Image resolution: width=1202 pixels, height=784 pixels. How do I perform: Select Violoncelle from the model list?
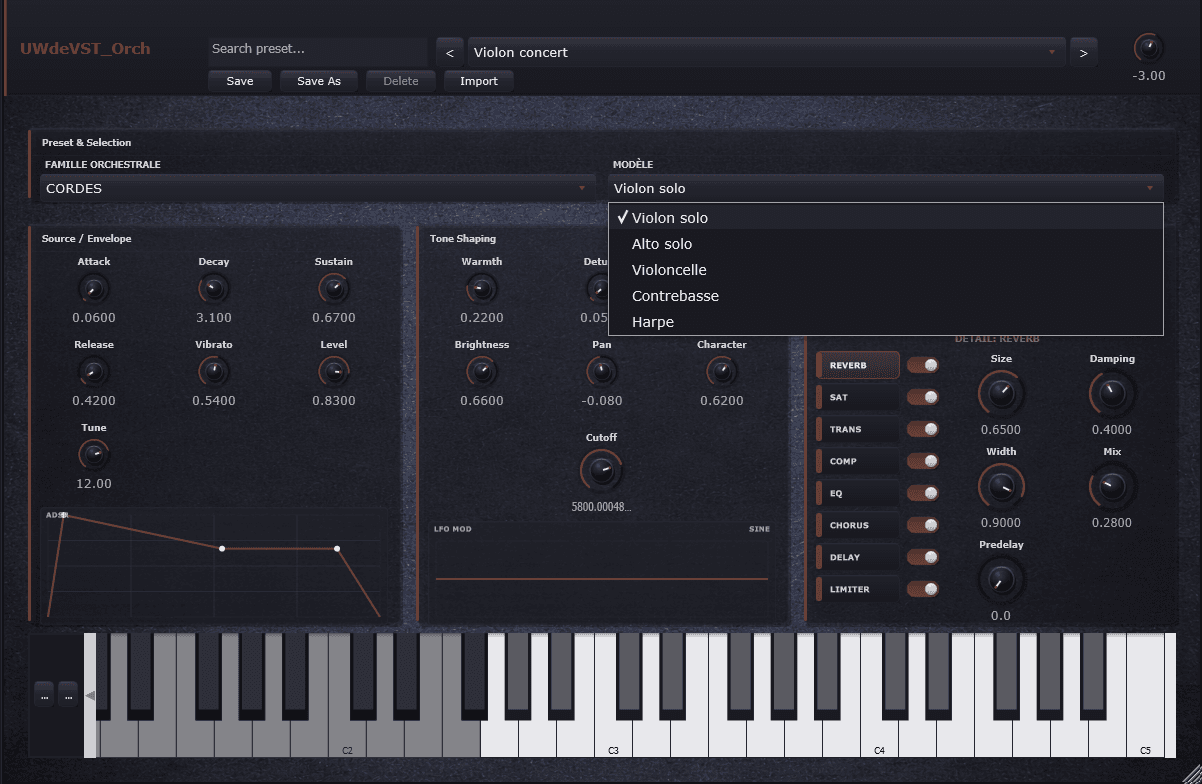click(669, 270)
